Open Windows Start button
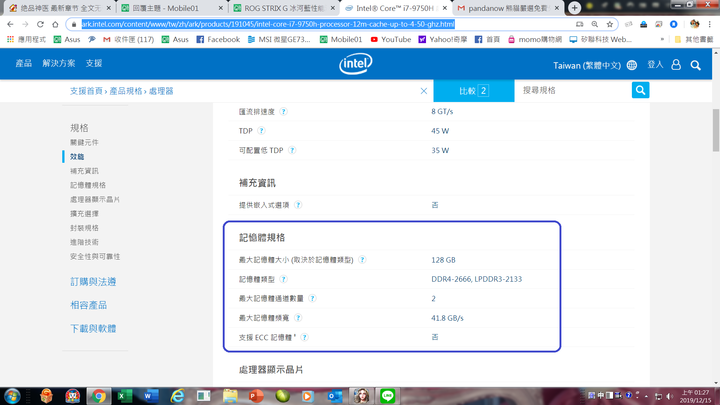Viewport: 720px width, 405px height. [x=12, y=396]
